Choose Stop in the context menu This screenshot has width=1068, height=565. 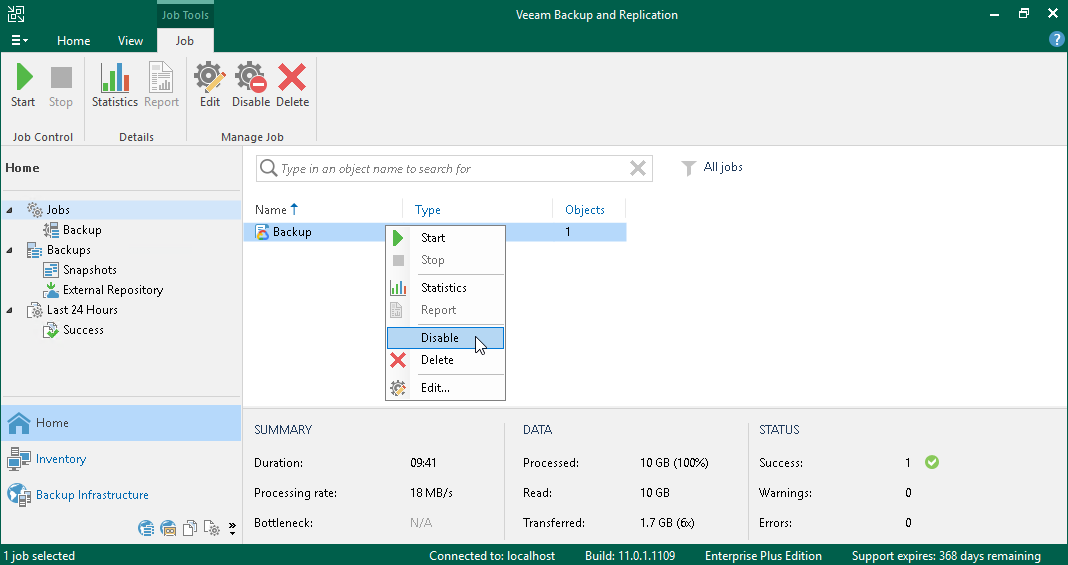tap(445, 259)
